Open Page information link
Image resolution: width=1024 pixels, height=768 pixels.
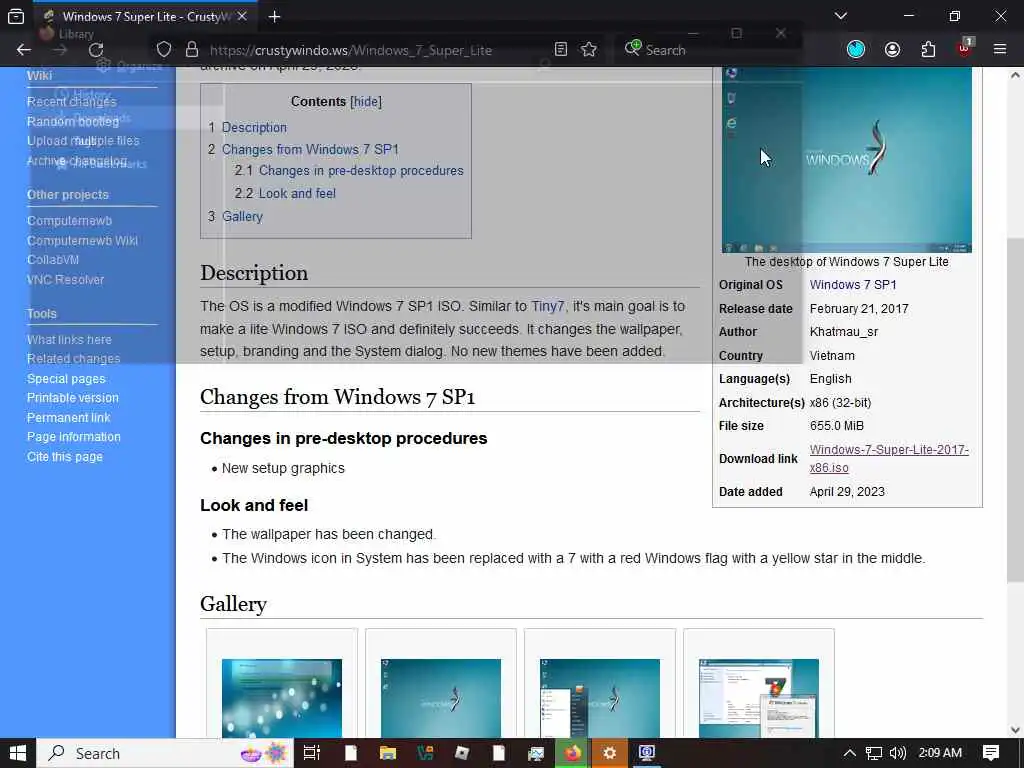pos(74,437)
